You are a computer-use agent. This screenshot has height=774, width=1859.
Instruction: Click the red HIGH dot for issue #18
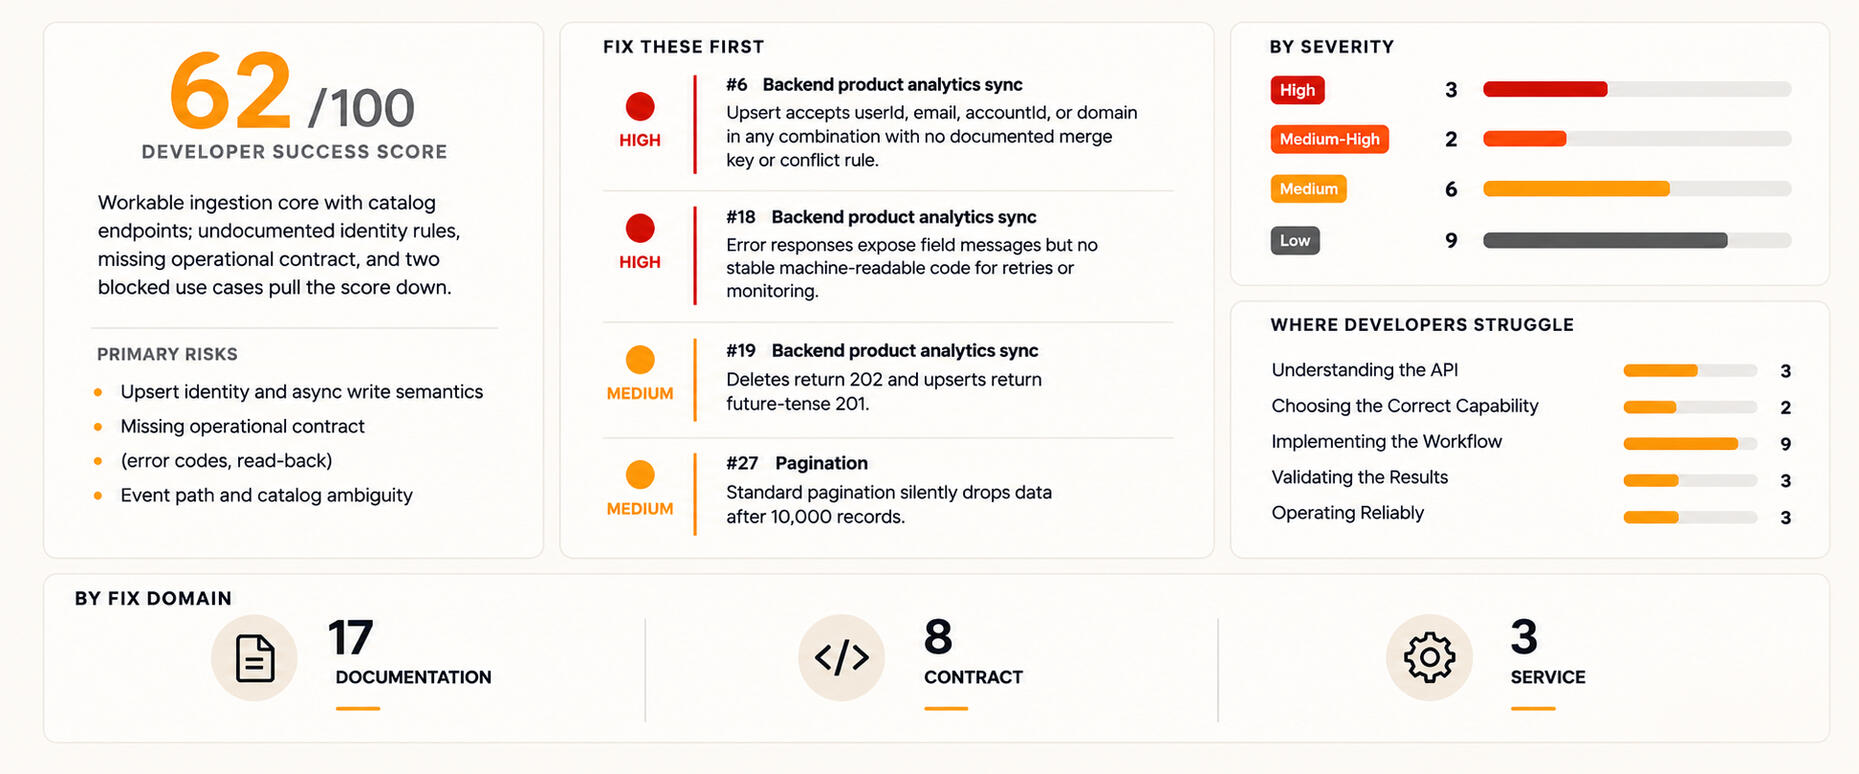click(640, 228)
